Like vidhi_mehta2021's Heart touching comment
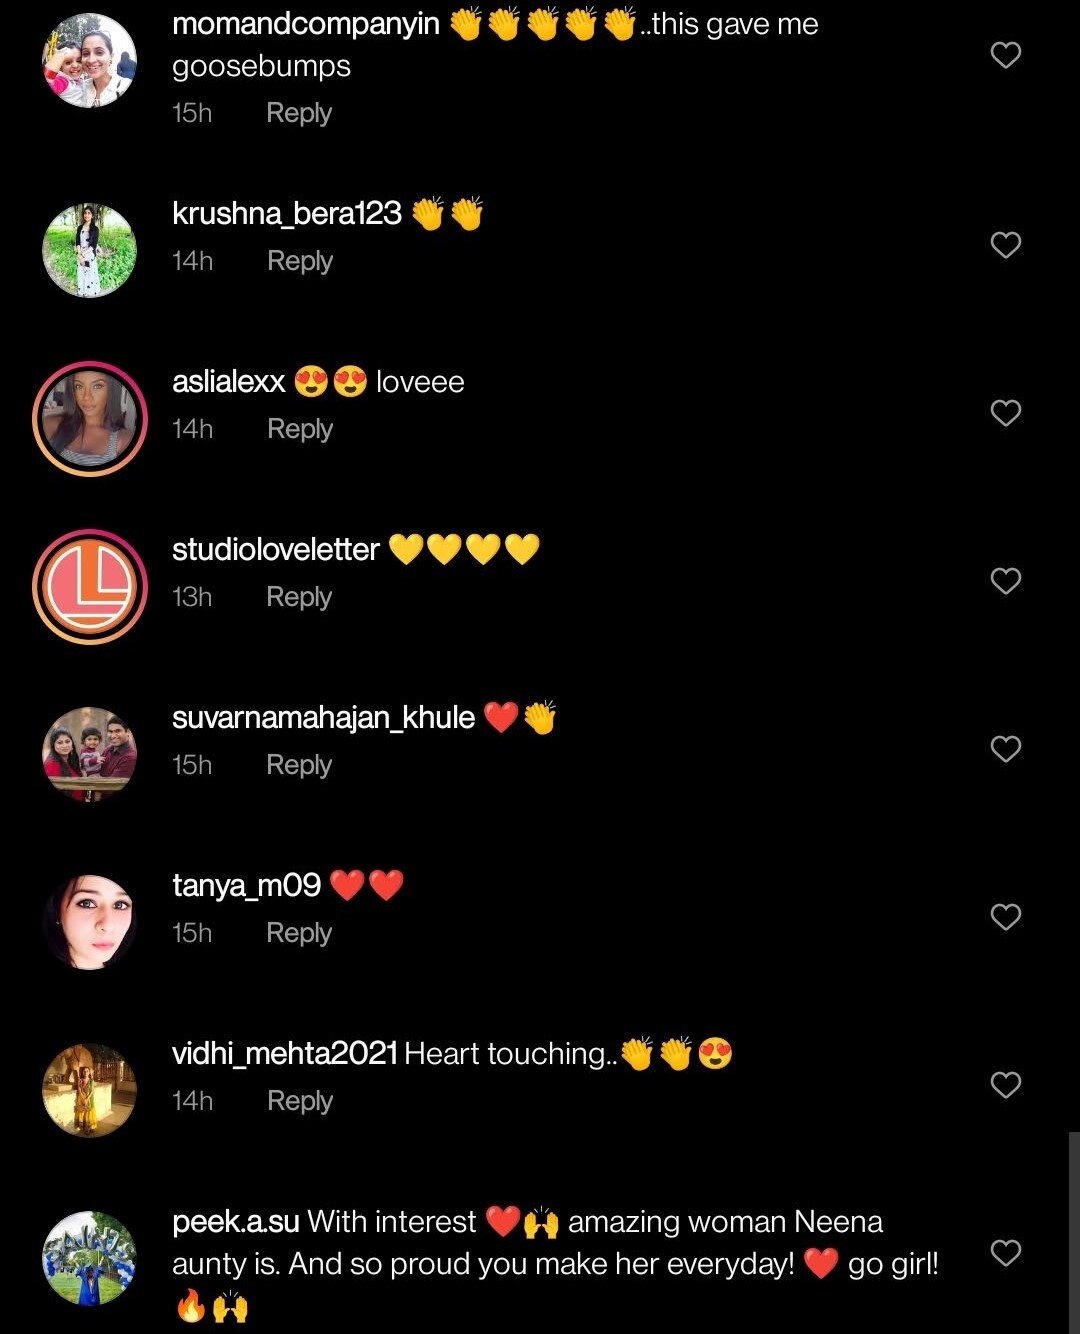This screenshot has width=1080, height=1334. [1005, 1085]
